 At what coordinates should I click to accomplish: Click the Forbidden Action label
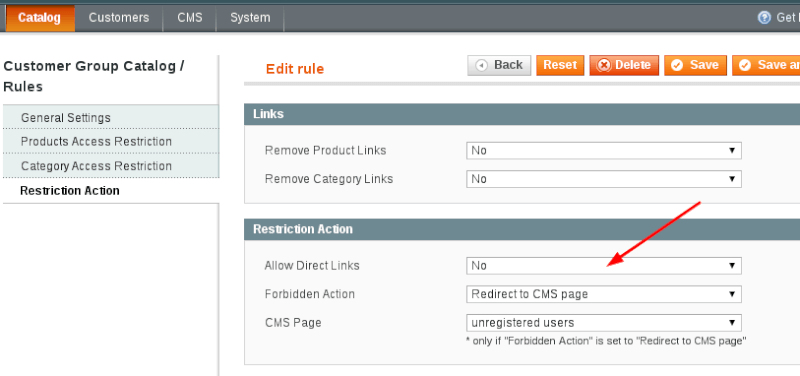click(x=310, y=294)
